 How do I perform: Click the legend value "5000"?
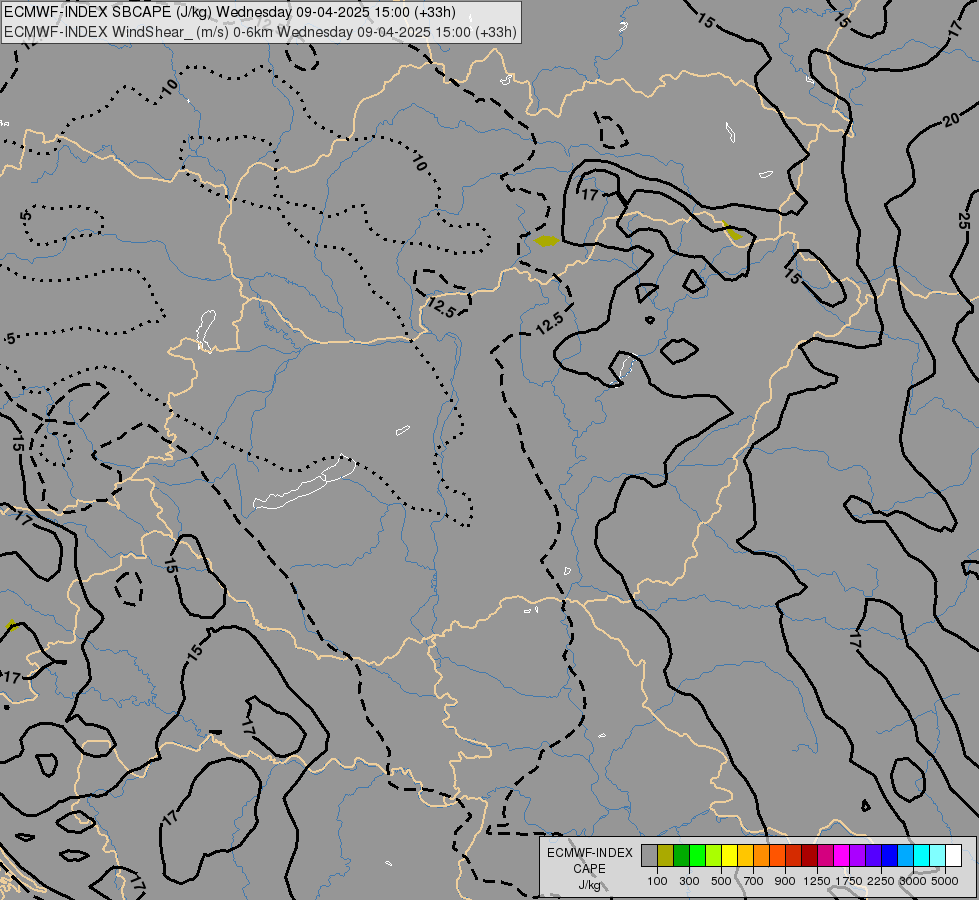pos(945,881)
